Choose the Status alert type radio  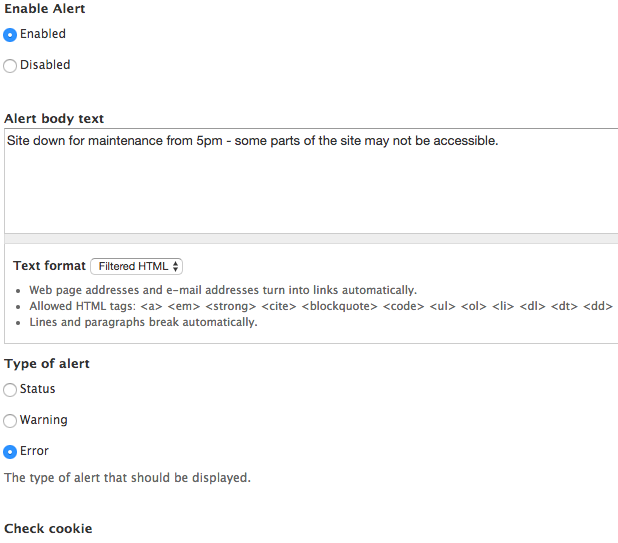click(10, 390)
